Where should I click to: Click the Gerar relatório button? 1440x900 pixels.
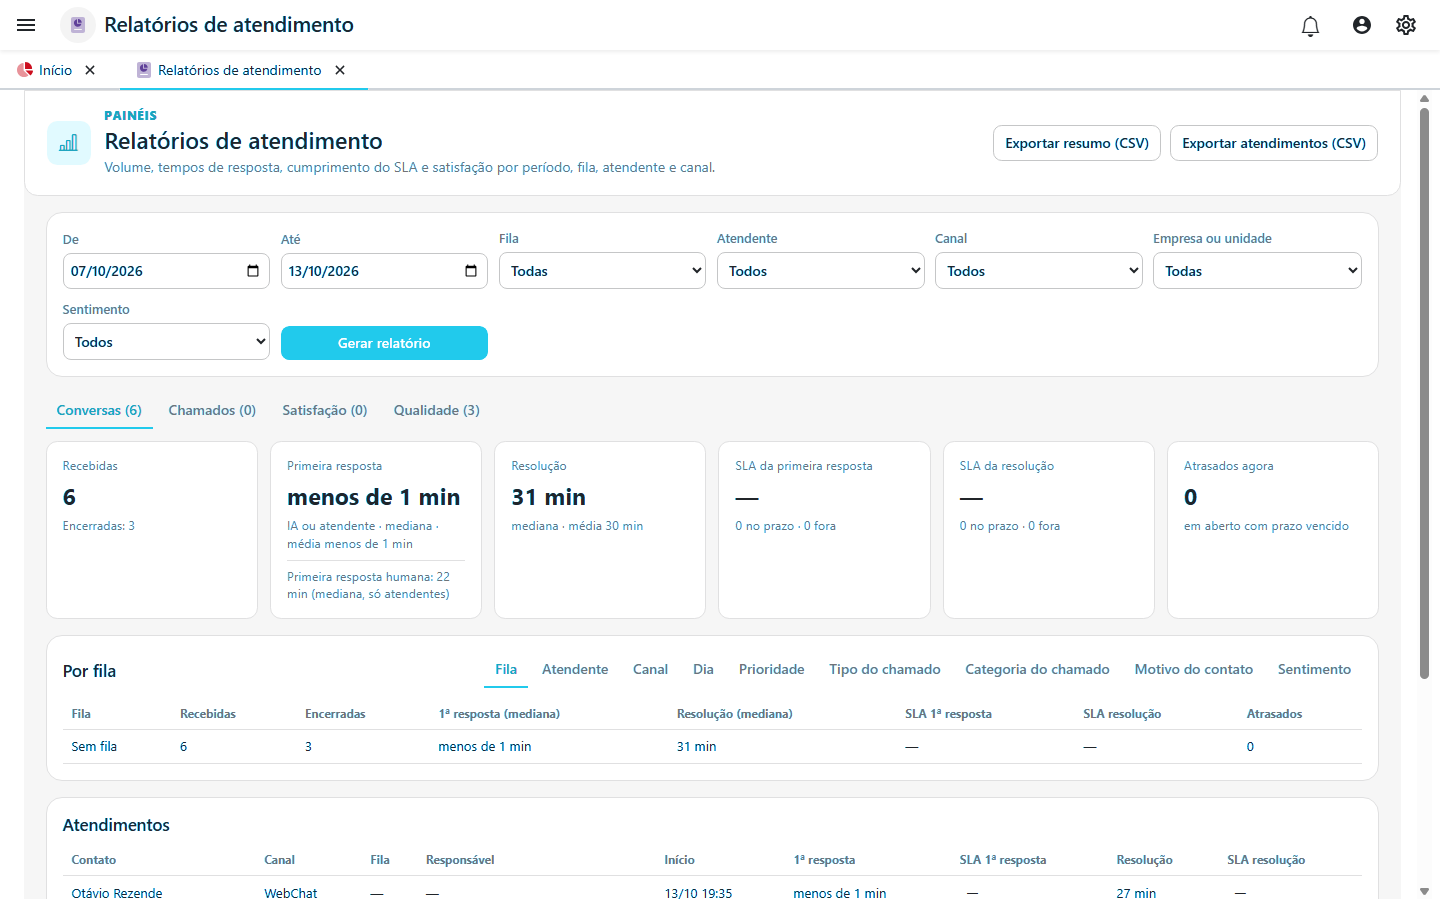click(x=384, y=343)
